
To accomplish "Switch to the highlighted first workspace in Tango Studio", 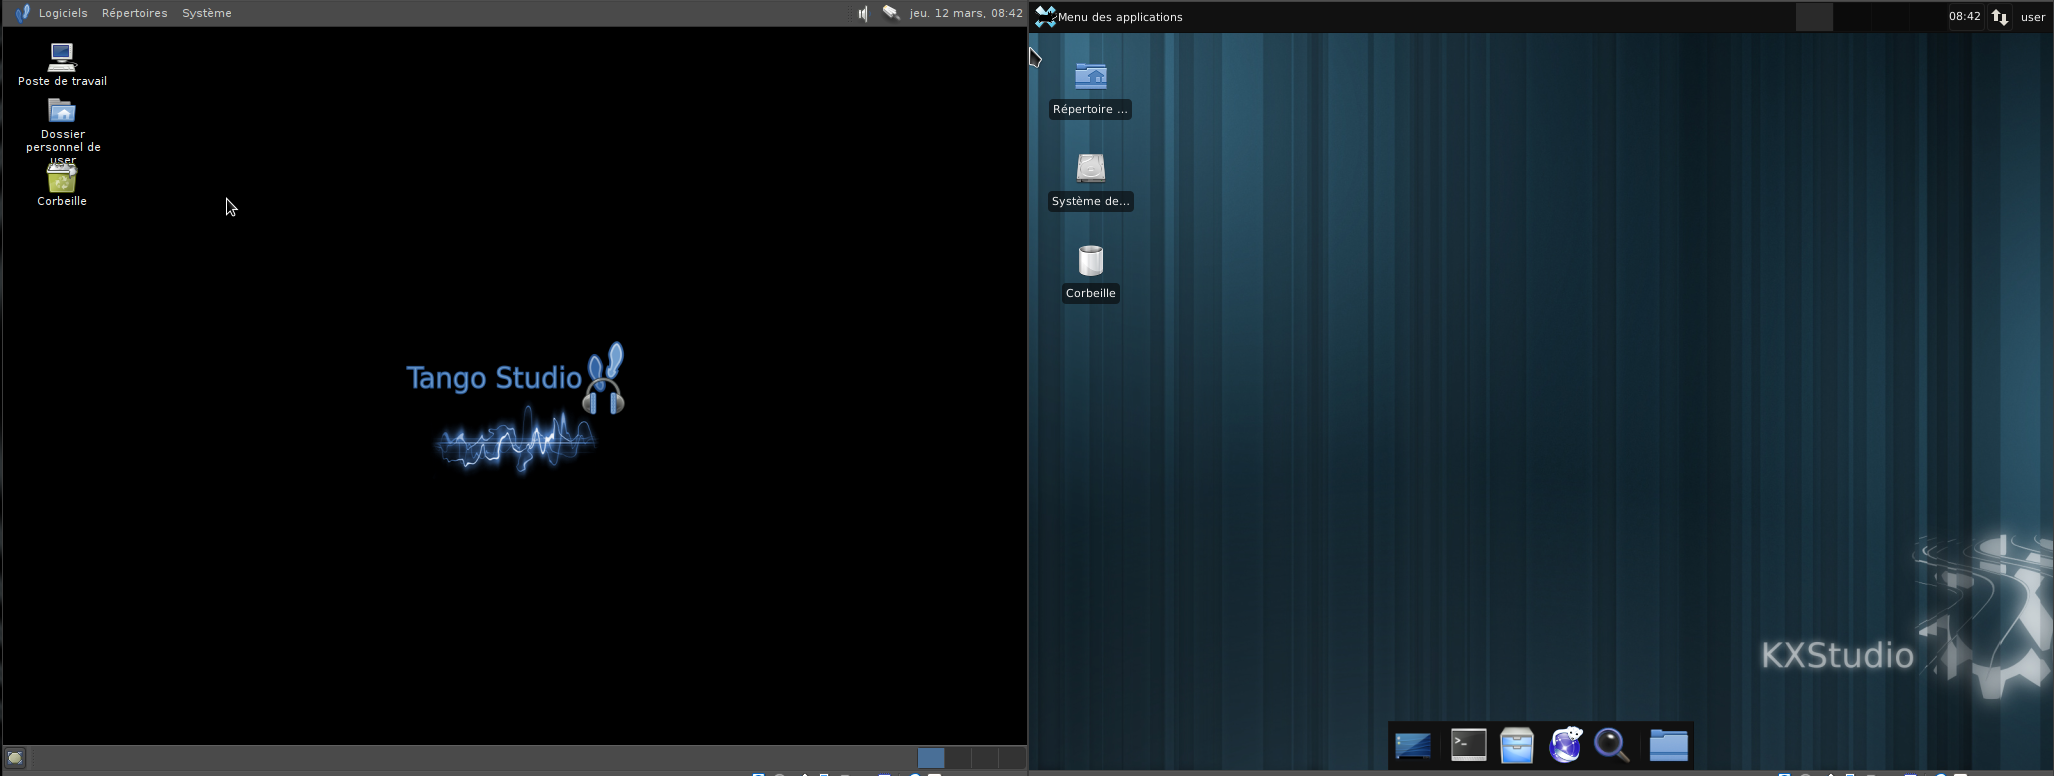I will [x=931, y=758].
